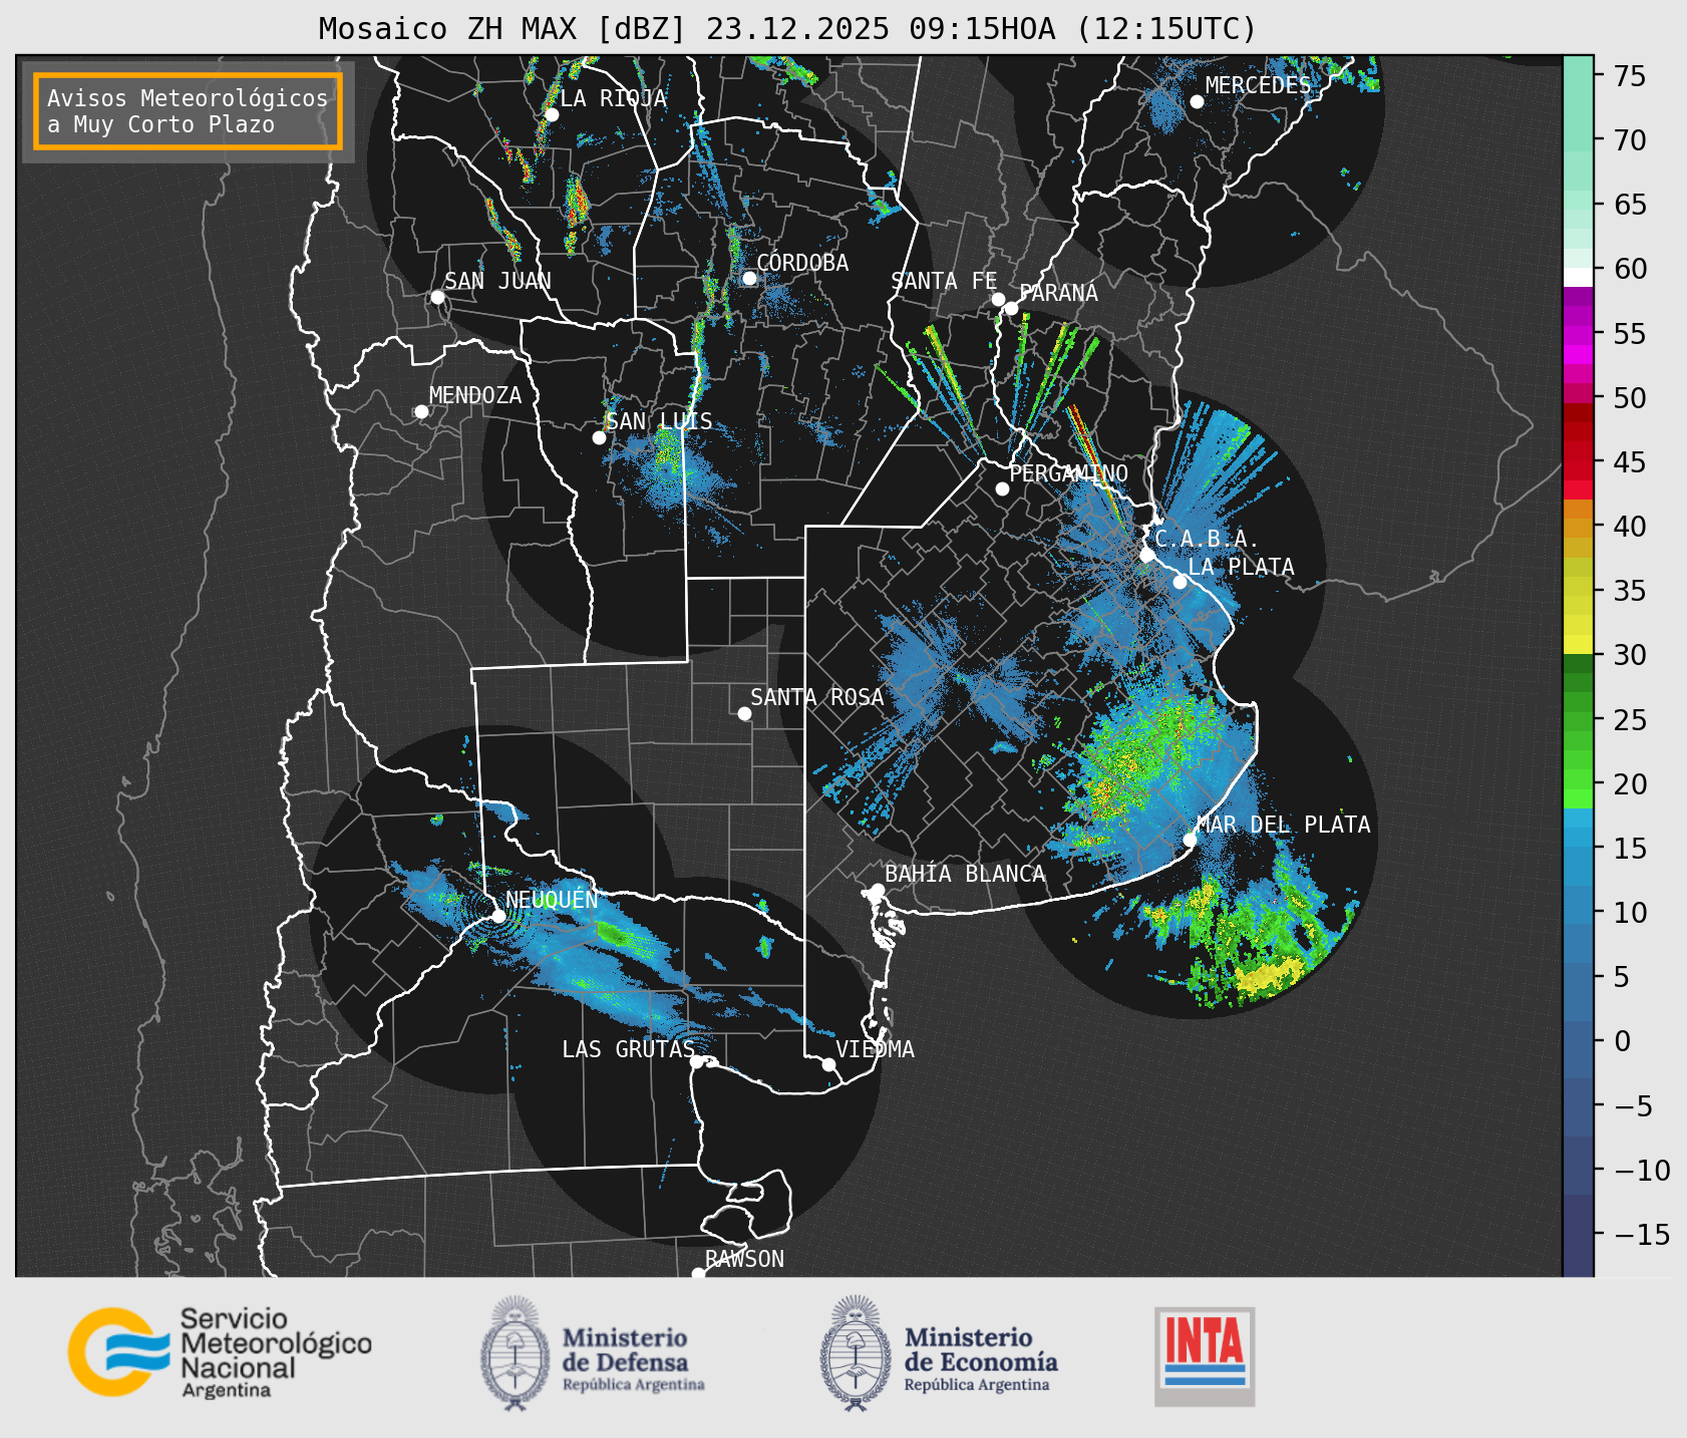This screenshot has width=1687, height=1438.
Task: Select the Santa Rosa city marker dot
Action: click(744, 713)
